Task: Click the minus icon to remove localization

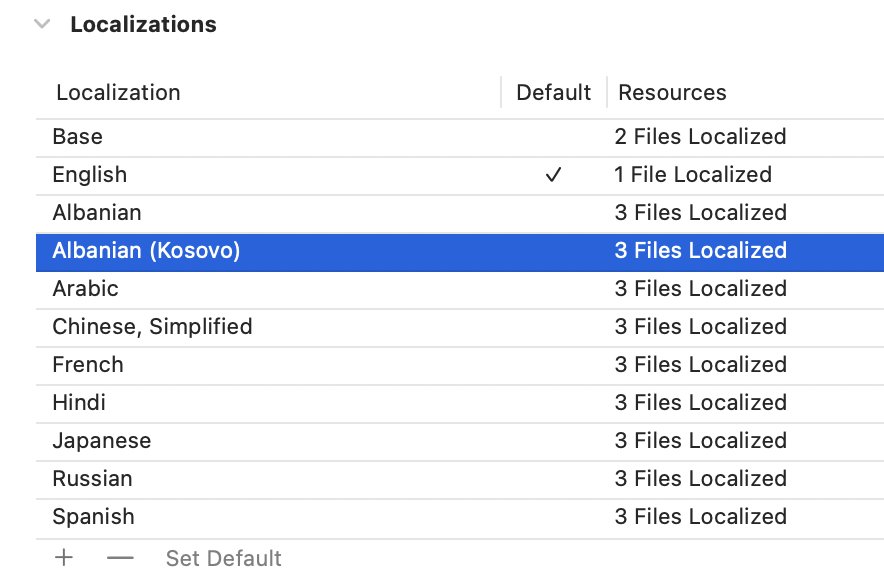Action: pyautogui.click(x=120, y=558)
